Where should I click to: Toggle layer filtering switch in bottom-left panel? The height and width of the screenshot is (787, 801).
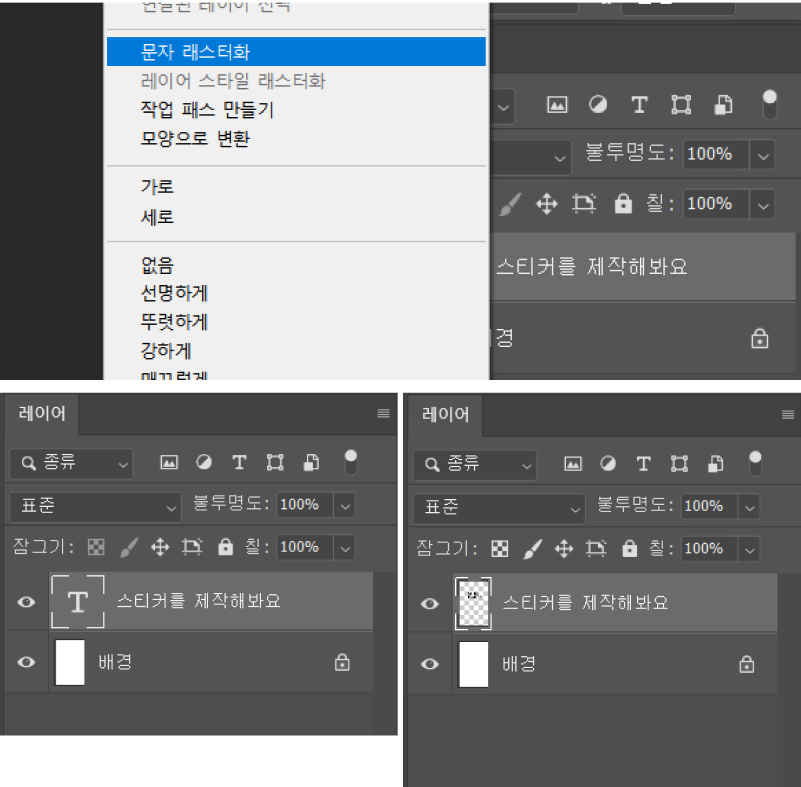350,461
